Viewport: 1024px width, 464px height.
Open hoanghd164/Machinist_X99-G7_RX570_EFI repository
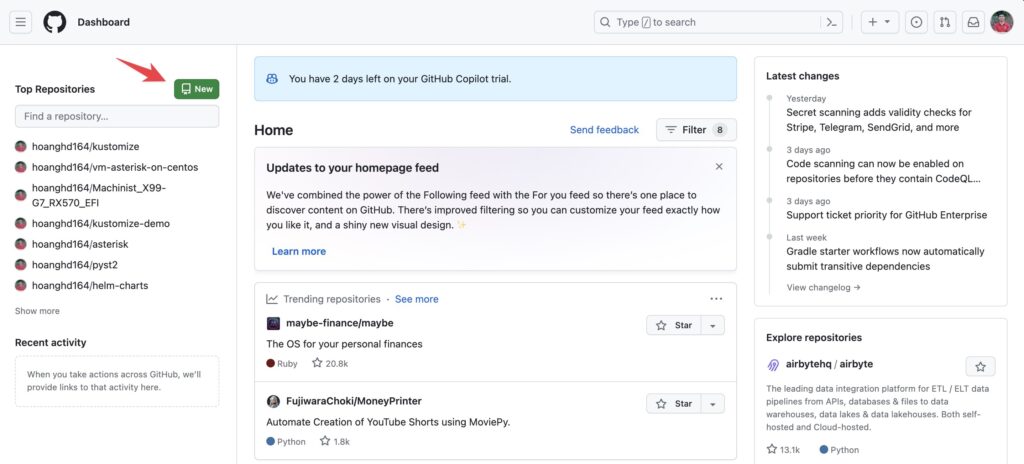99,195
